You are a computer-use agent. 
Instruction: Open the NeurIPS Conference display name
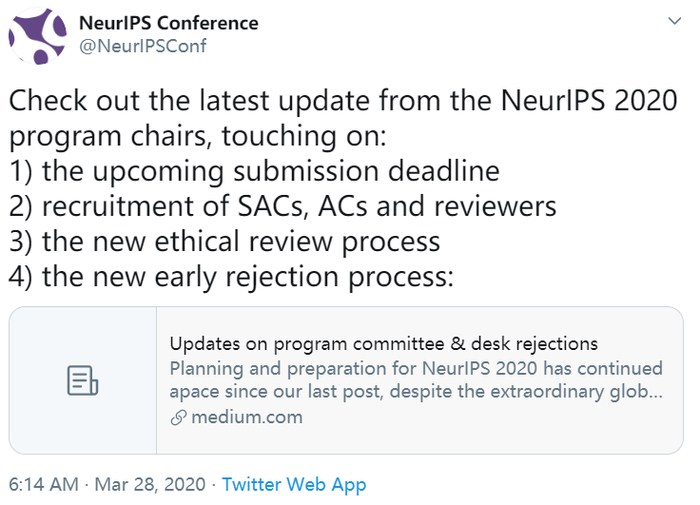point(168,22)
